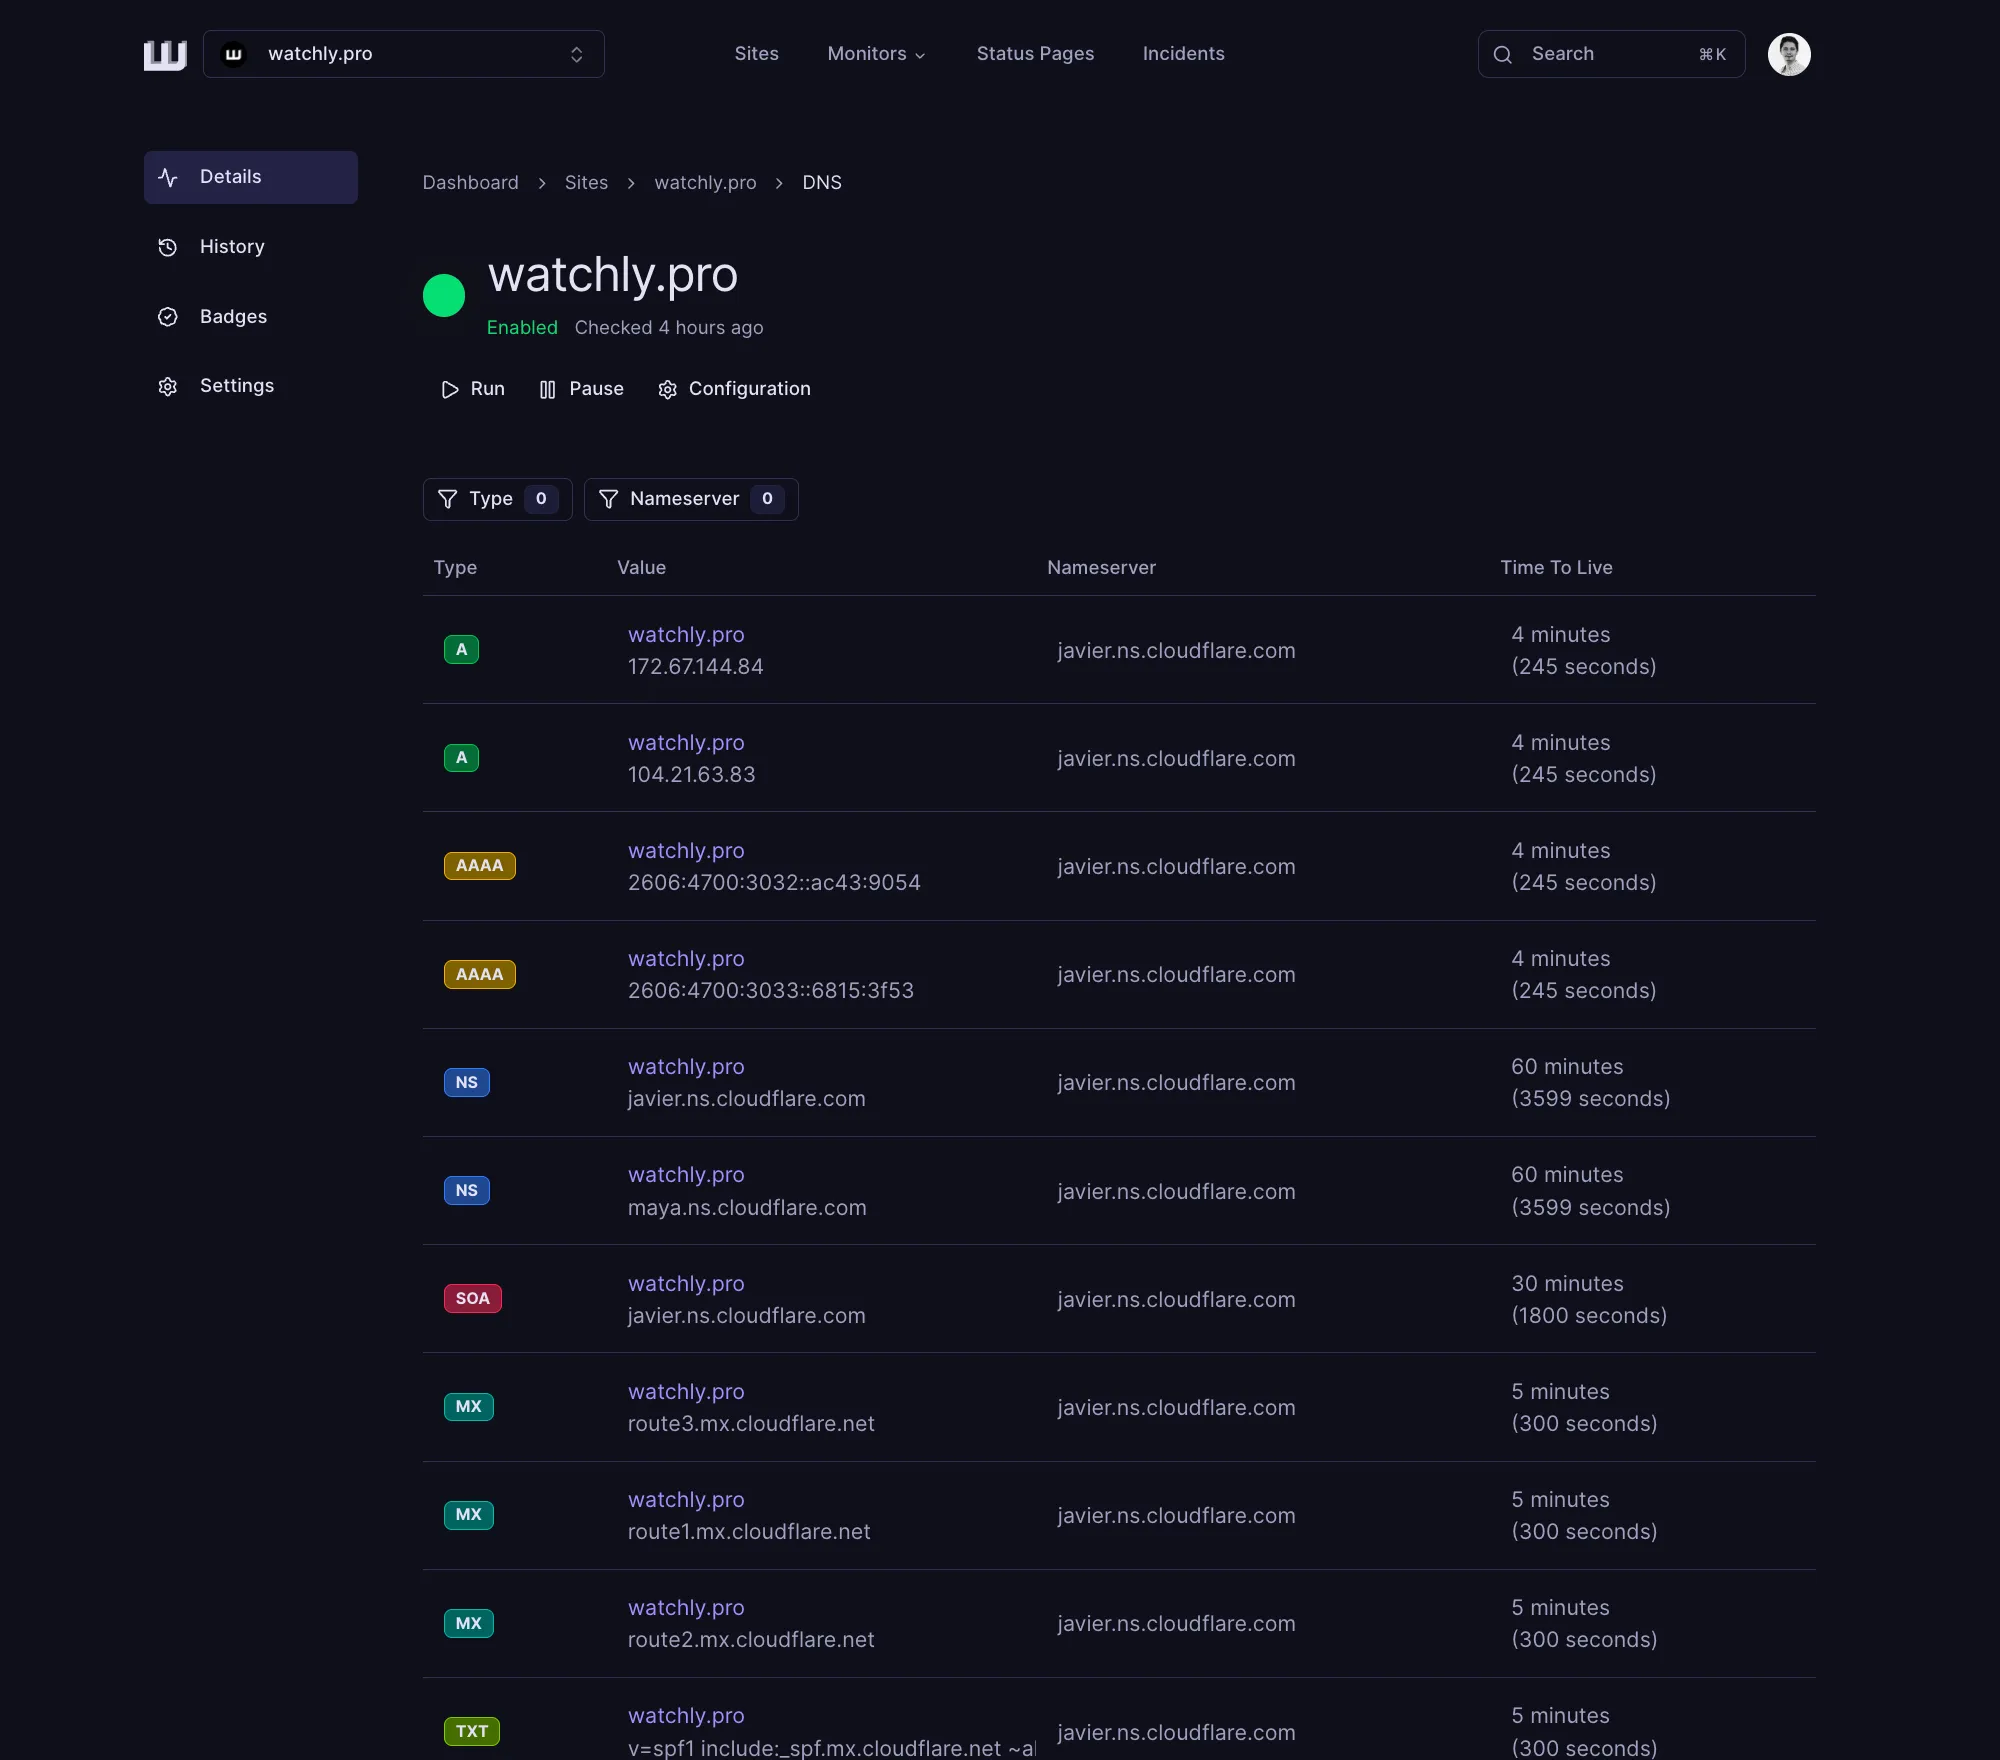Select Details in the sidebar
Viewport: 2000px width, 1760px height.
tap(251, 177)
